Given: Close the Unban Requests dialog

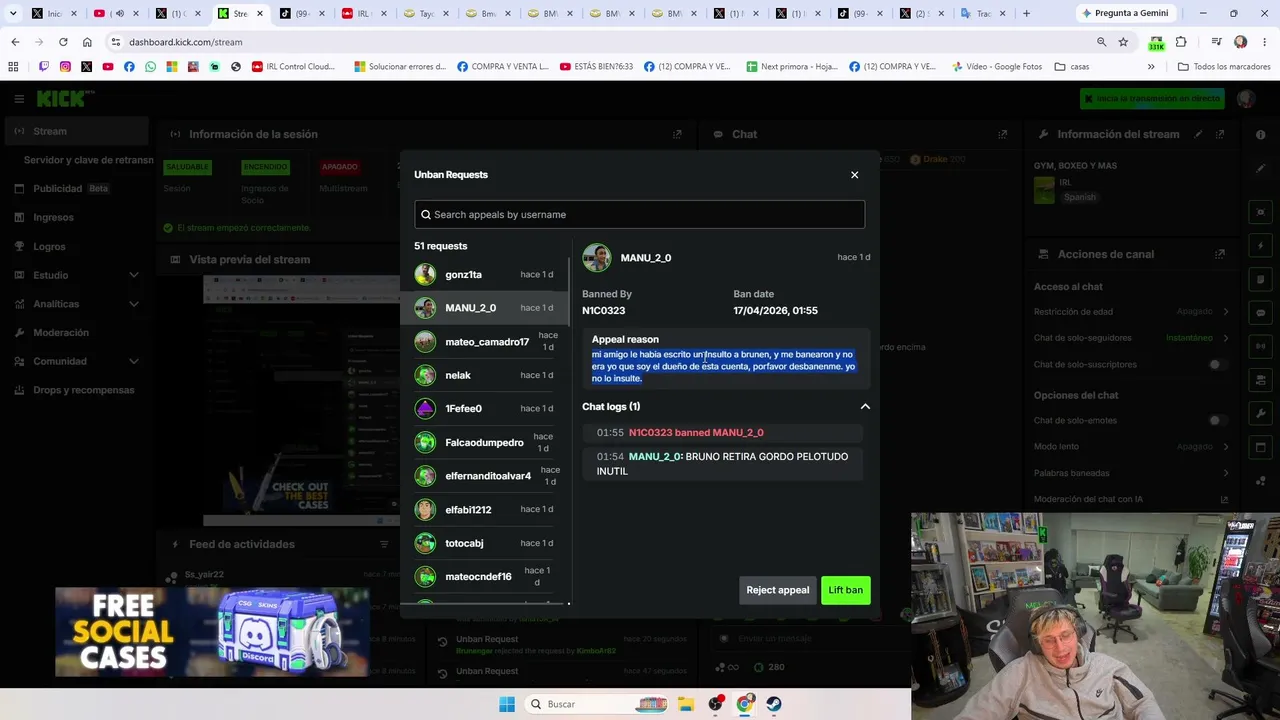Looking at the screenshot, I should pyautogui.click(x=854, y=175).
